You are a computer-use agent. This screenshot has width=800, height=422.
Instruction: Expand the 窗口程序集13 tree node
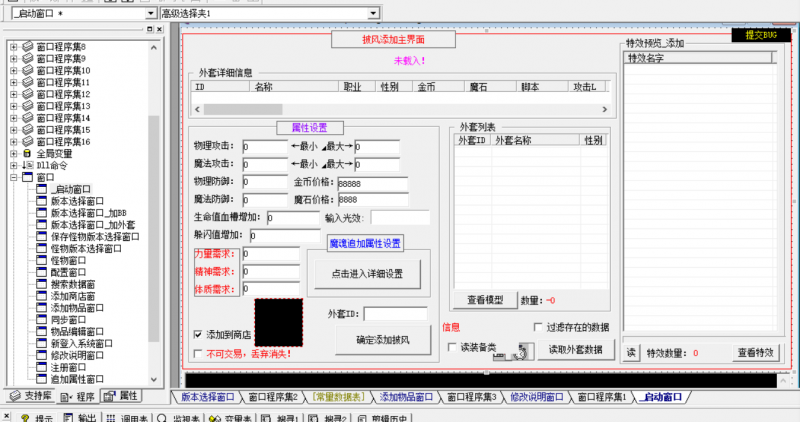pos(14,106)
